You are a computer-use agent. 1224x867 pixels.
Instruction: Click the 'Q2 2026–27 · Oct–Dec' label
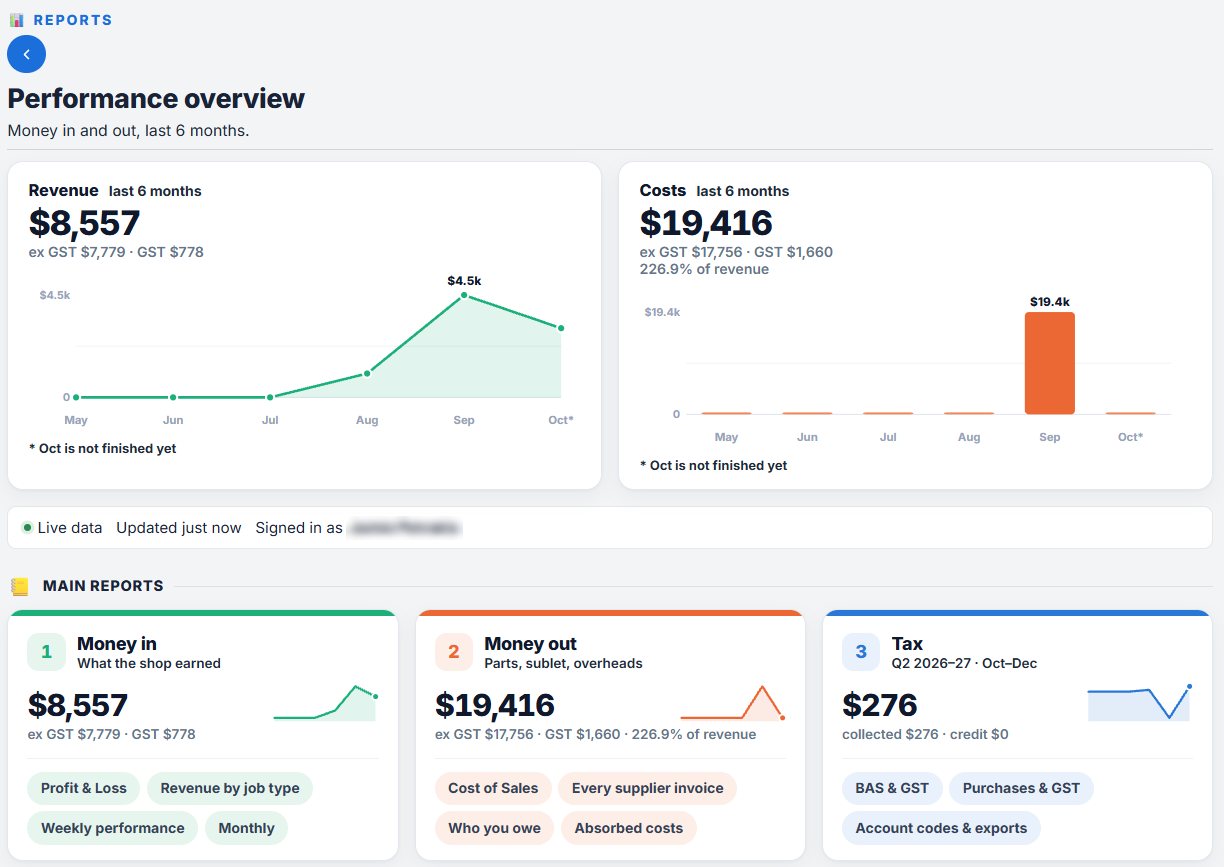[965, 663]
